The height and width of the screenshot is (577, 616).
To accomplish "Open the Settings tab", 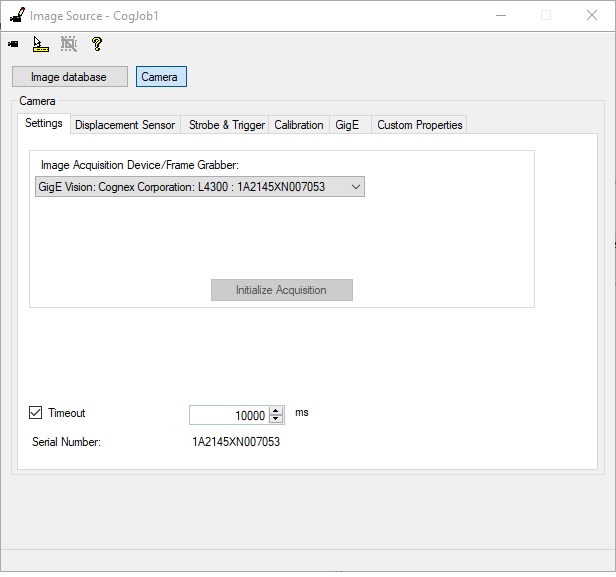I will click(x=44, y=123).
